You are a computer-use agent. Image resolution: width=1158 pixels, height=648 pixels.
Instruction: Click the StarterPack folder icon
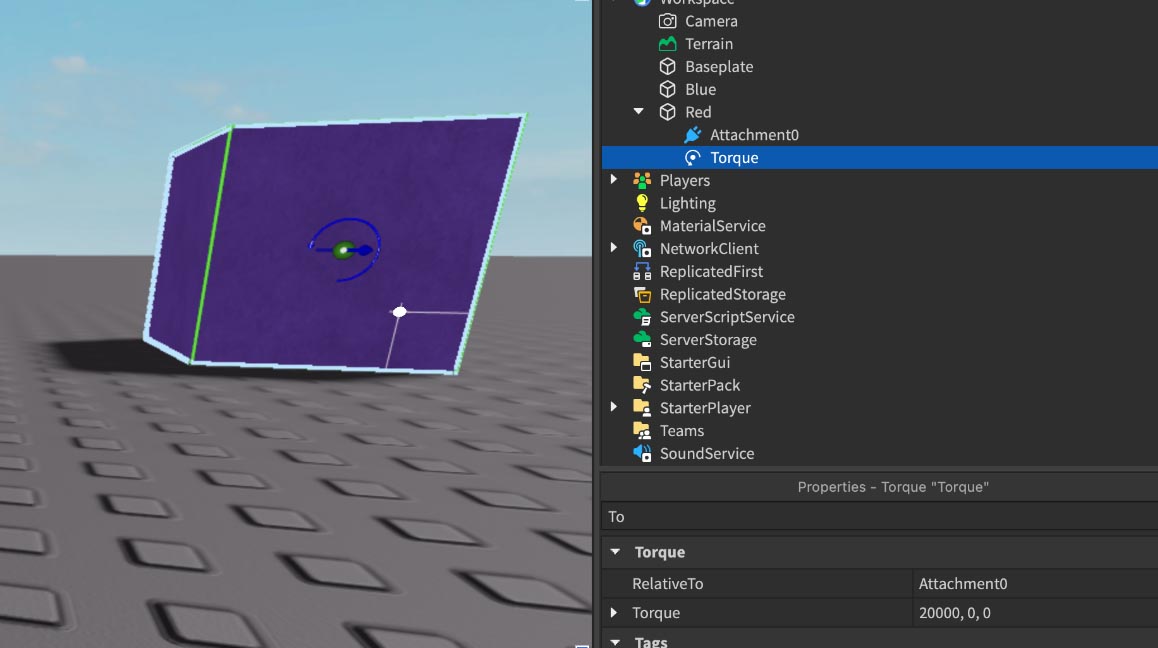[x=642, y=385]
